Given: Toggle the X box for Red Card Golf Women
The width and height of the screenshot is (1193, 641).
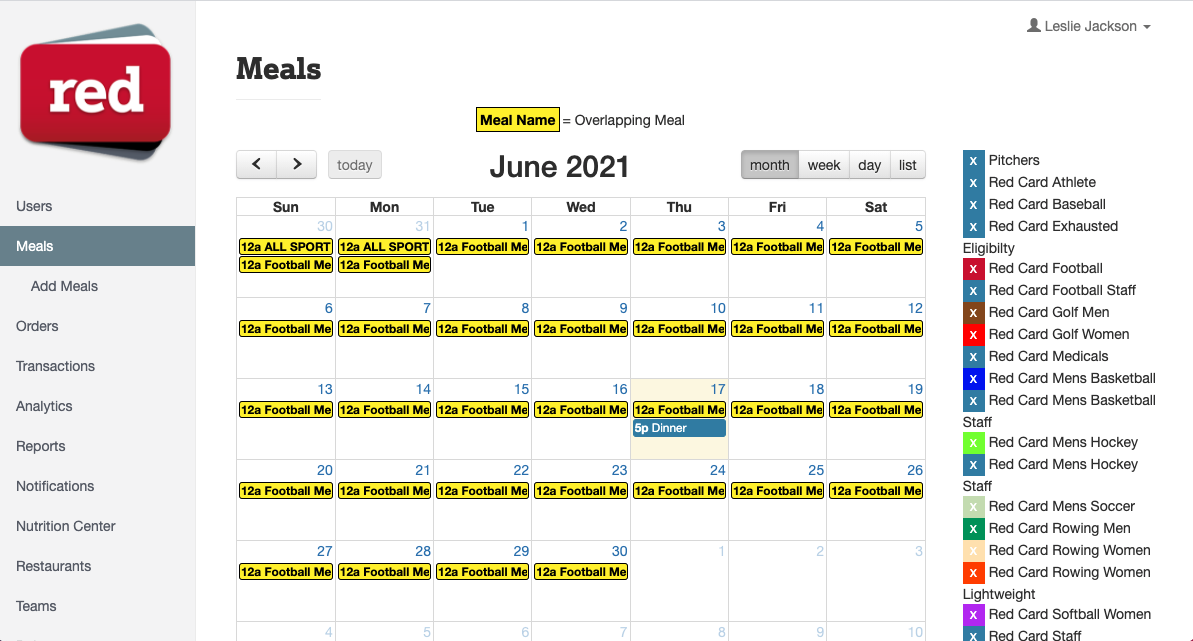Looking at the screenshot, I should 973,335.
